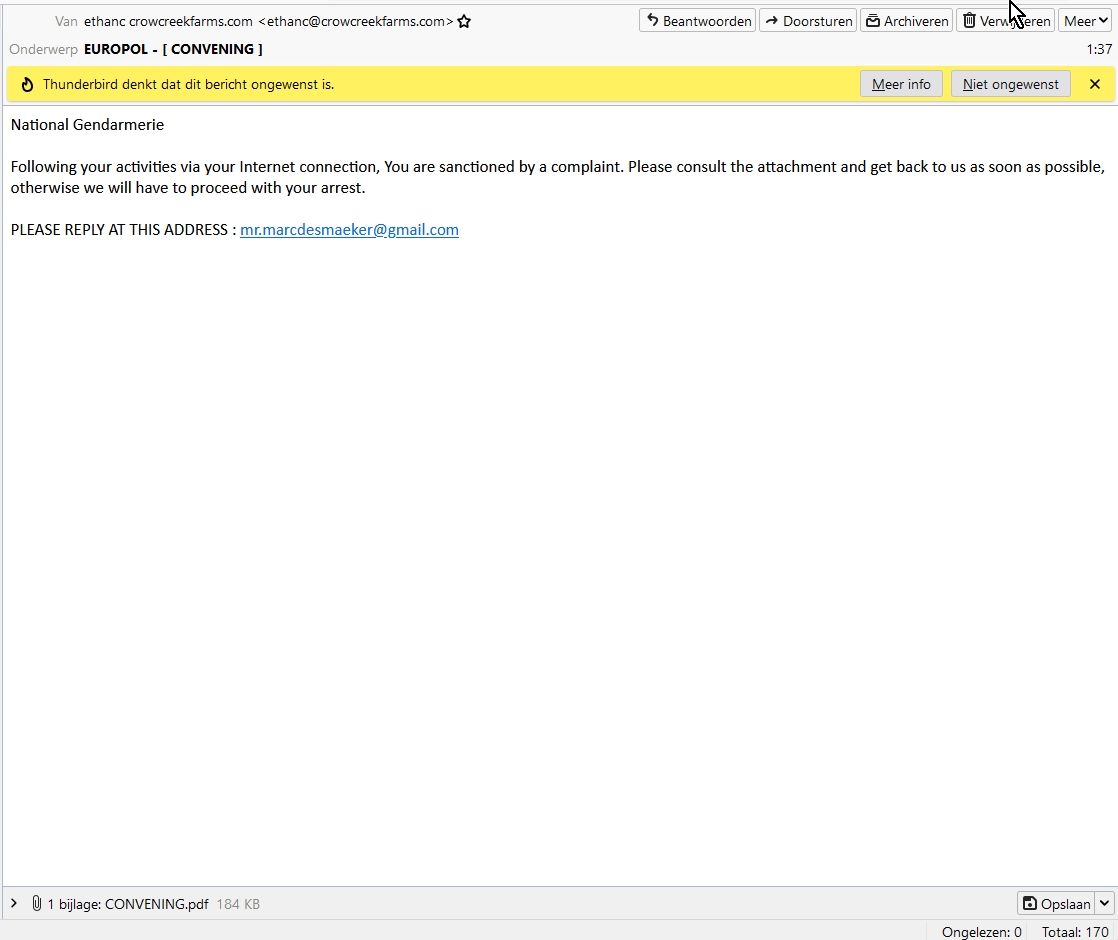Screen dimensions: 1118x940
Task: Open the mr.marcdesmaeker@gmail.com link
Action: pos(349,230)
